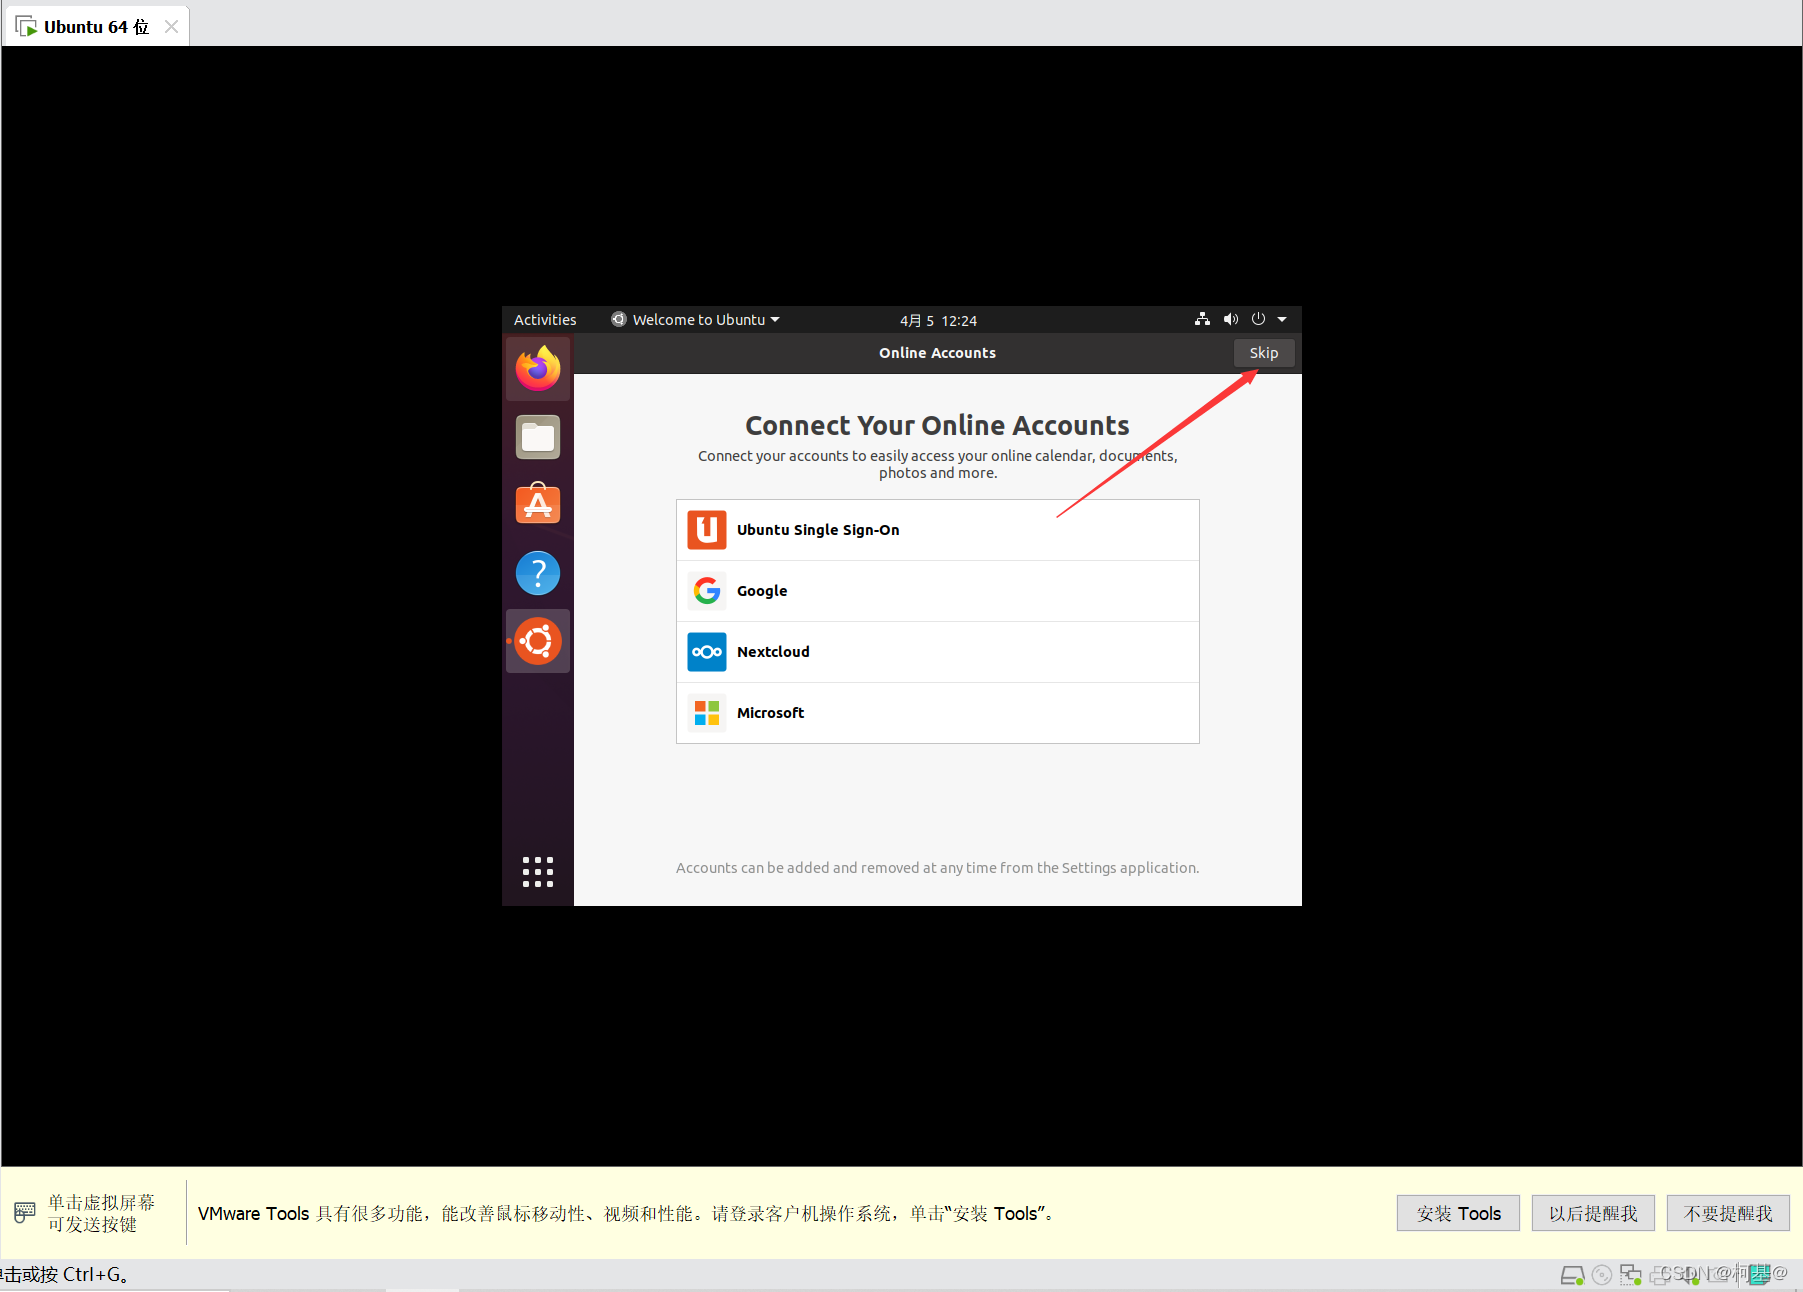Click the 以后提醒我 button
The image size is (1803, 1292).
tap(1593, 1213)
